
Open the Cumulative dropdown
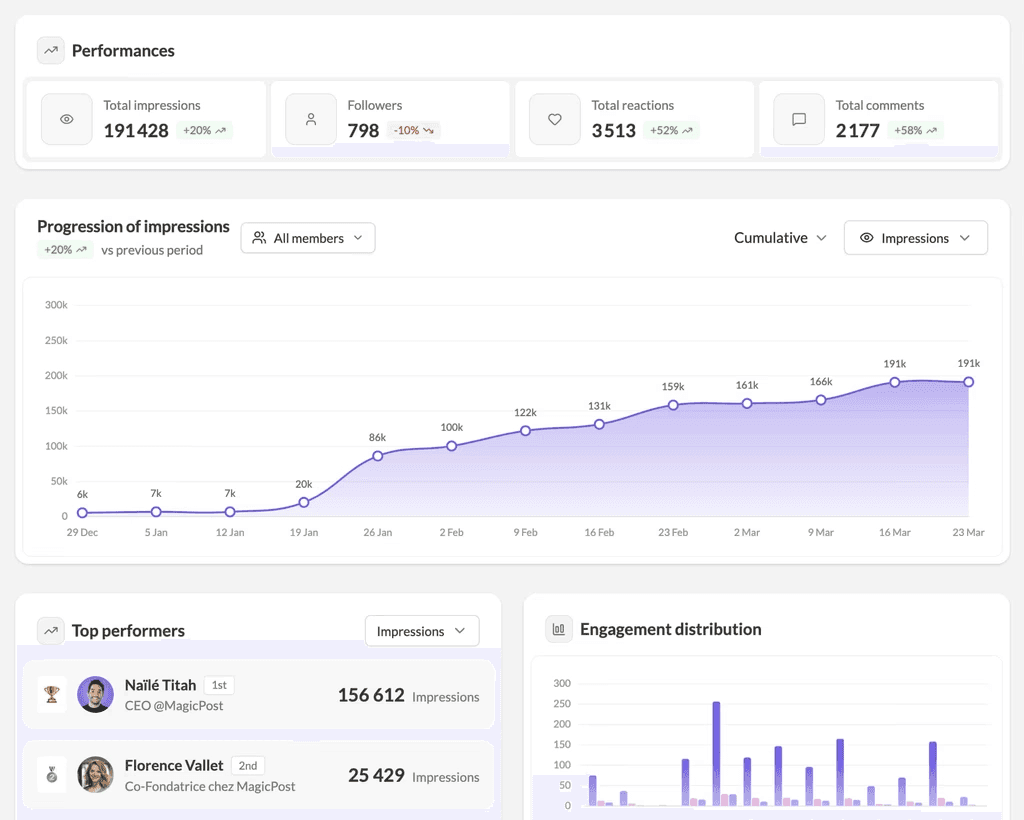coord(780,238)
